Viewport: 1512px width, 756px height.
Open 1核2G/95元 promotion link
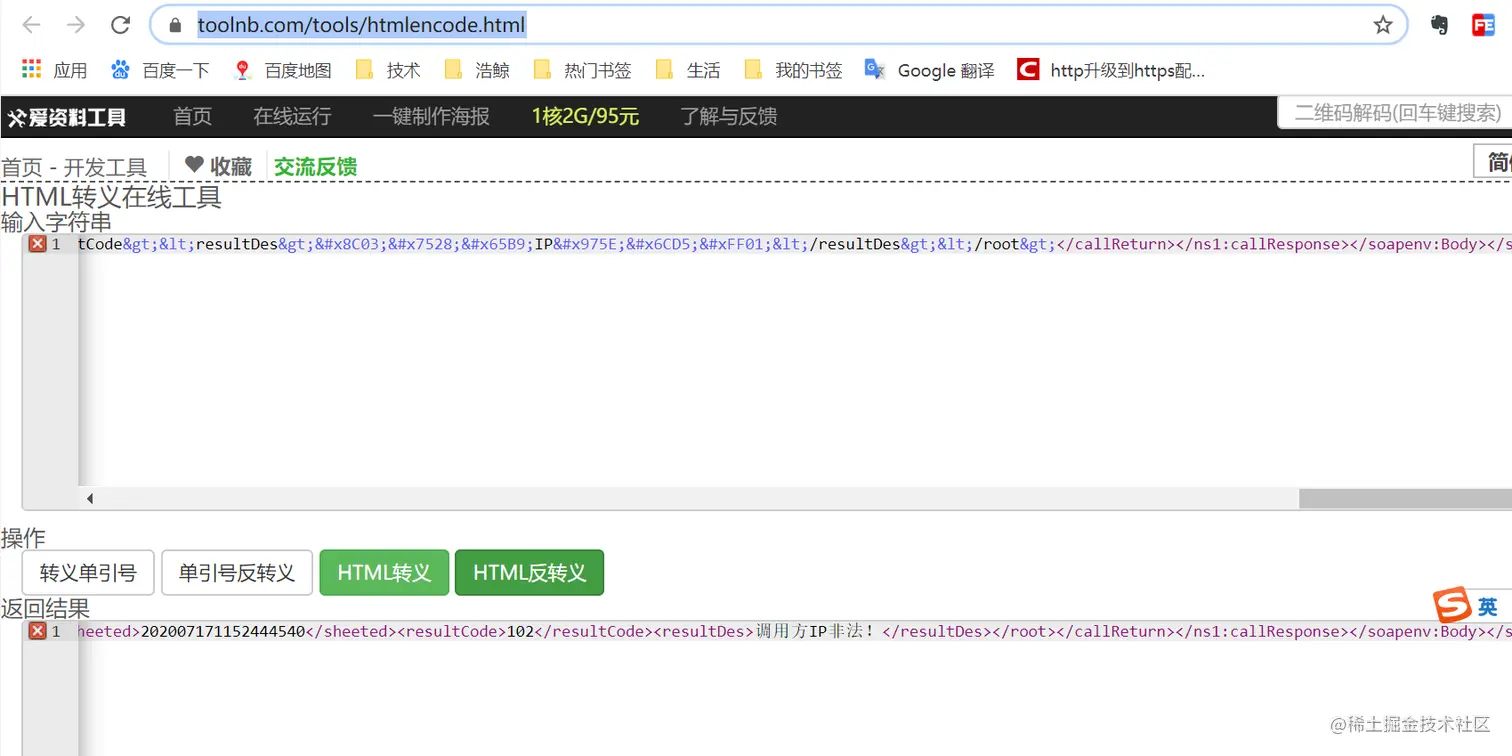tap(585, 116)
